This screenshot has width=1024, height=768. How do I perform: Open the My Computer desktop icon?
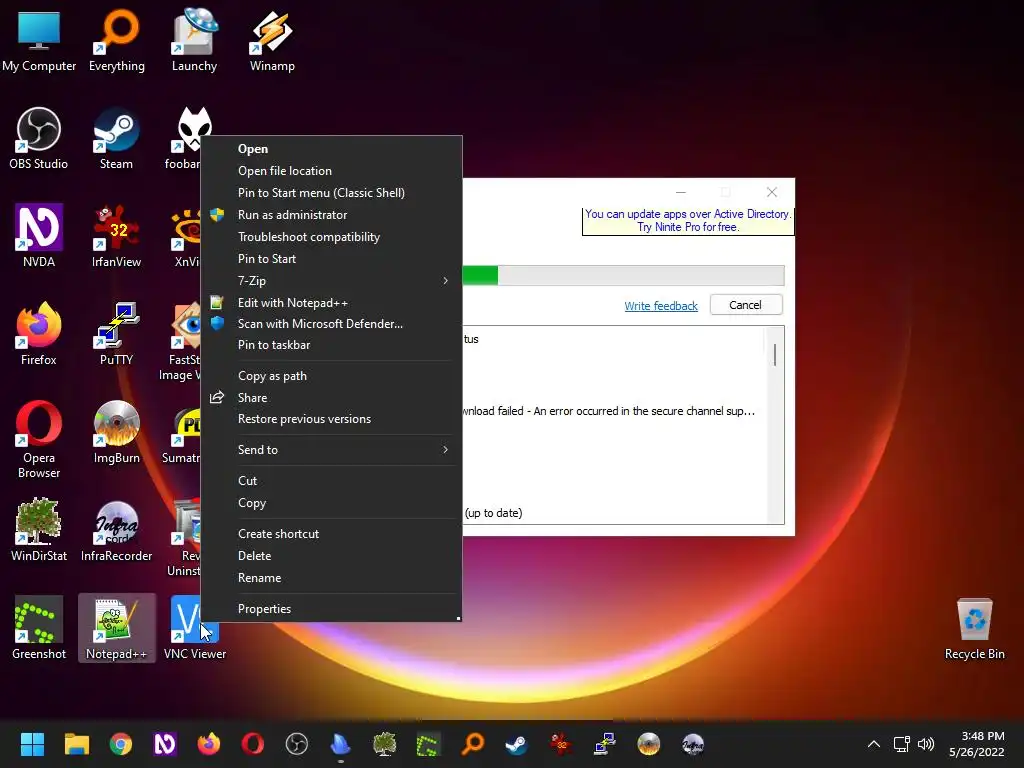(x=39, y=39)
